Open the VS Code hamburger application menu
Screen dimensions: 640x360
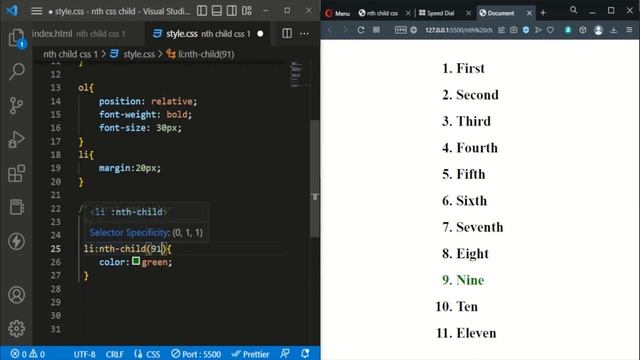[36, 11]
